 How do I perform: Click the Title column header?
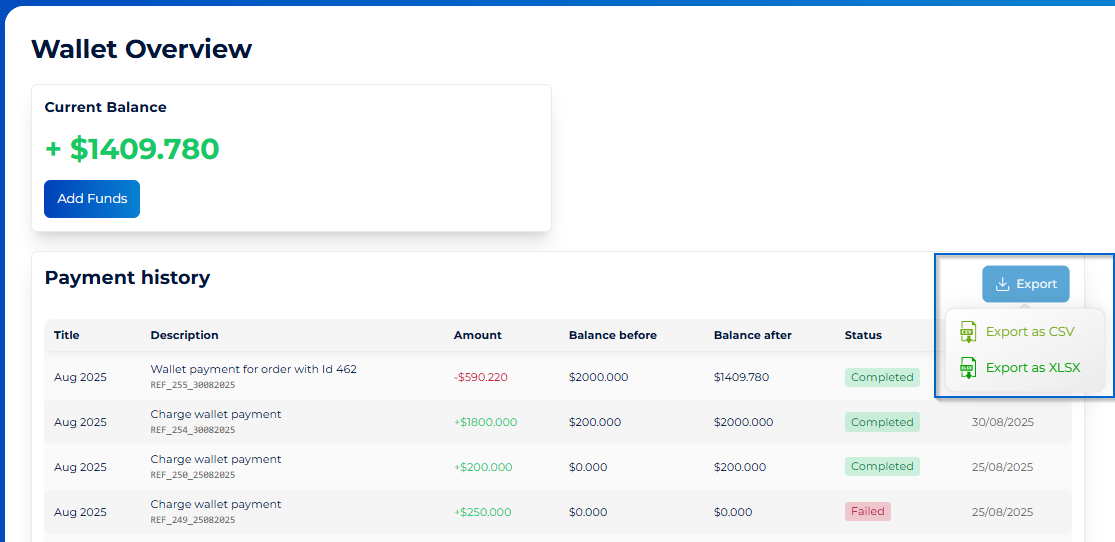(67, 335)
